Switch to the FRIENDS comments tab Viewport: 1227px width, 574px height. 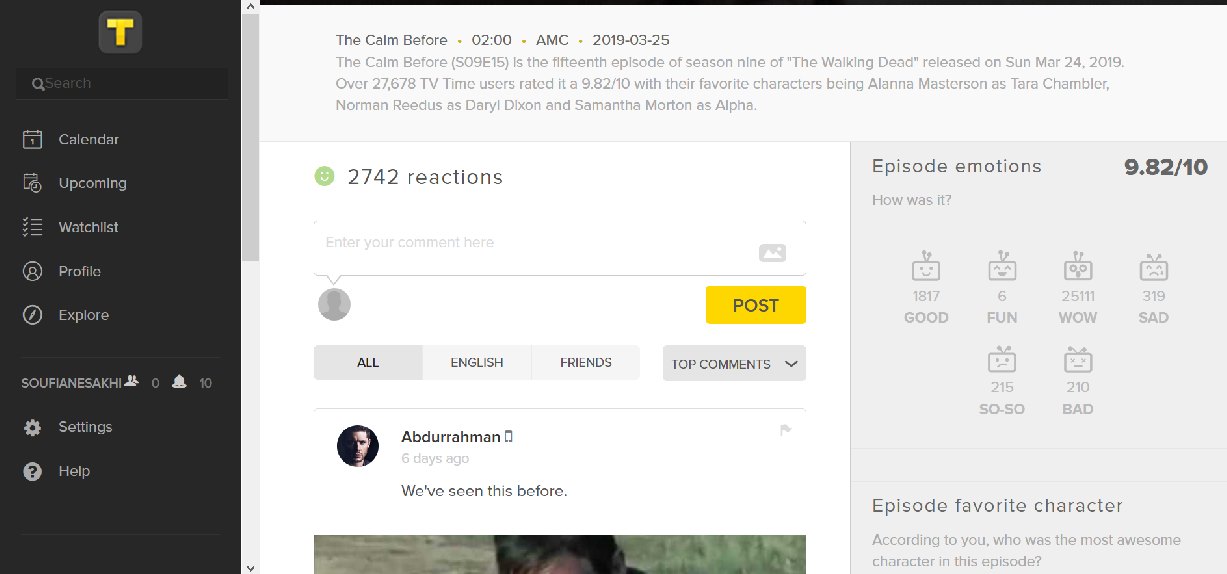point(586,363)
